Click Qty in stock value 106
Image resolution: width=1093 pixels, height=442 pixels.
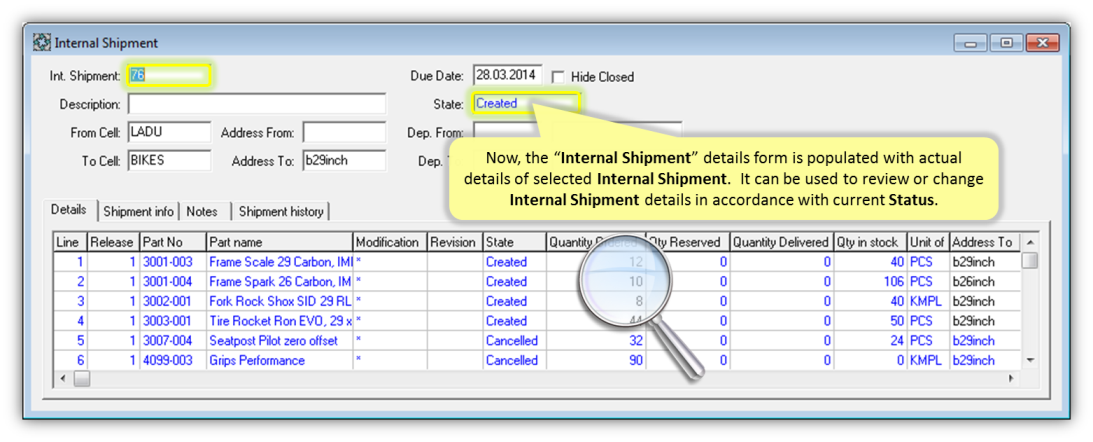coord(870,282)
